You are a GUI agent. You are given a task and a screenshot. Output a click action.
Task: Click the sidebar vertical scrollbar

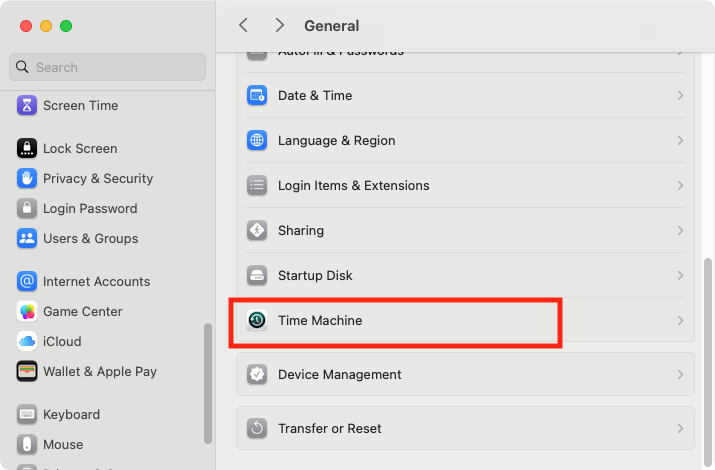(208, 383)
